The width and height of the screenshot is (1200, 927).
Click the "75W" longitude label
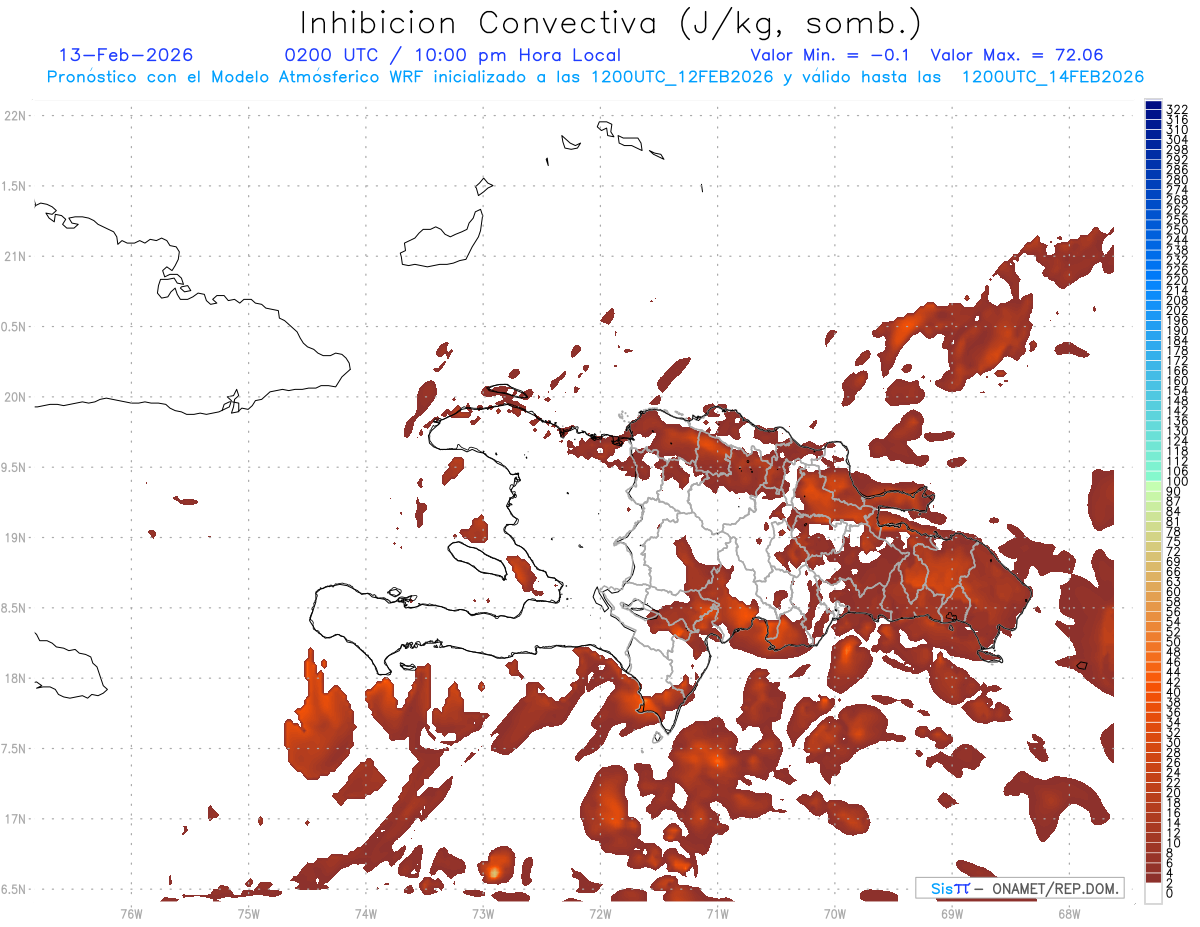(x=248, y=913)
